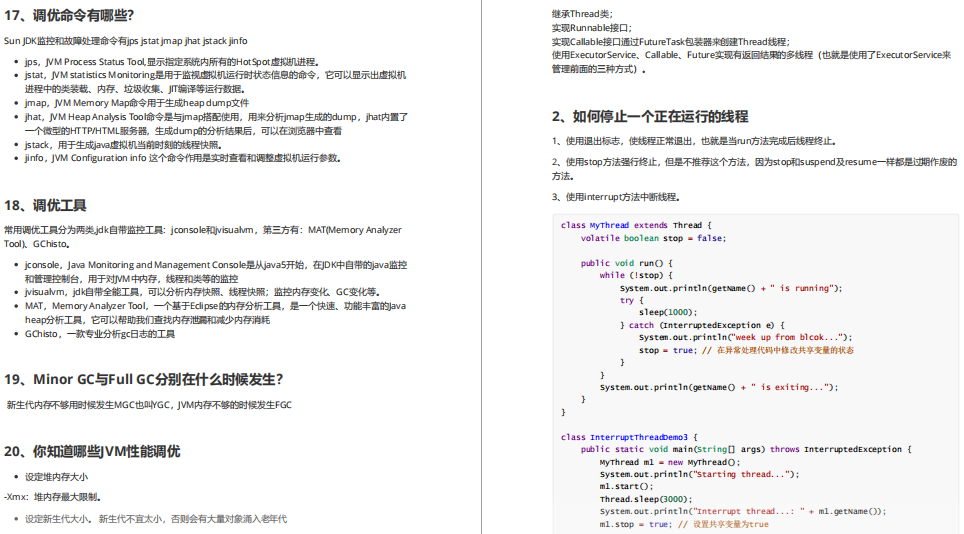
Task: Click code line printing 'is exiting...'
Action: (x=719, y=387)
